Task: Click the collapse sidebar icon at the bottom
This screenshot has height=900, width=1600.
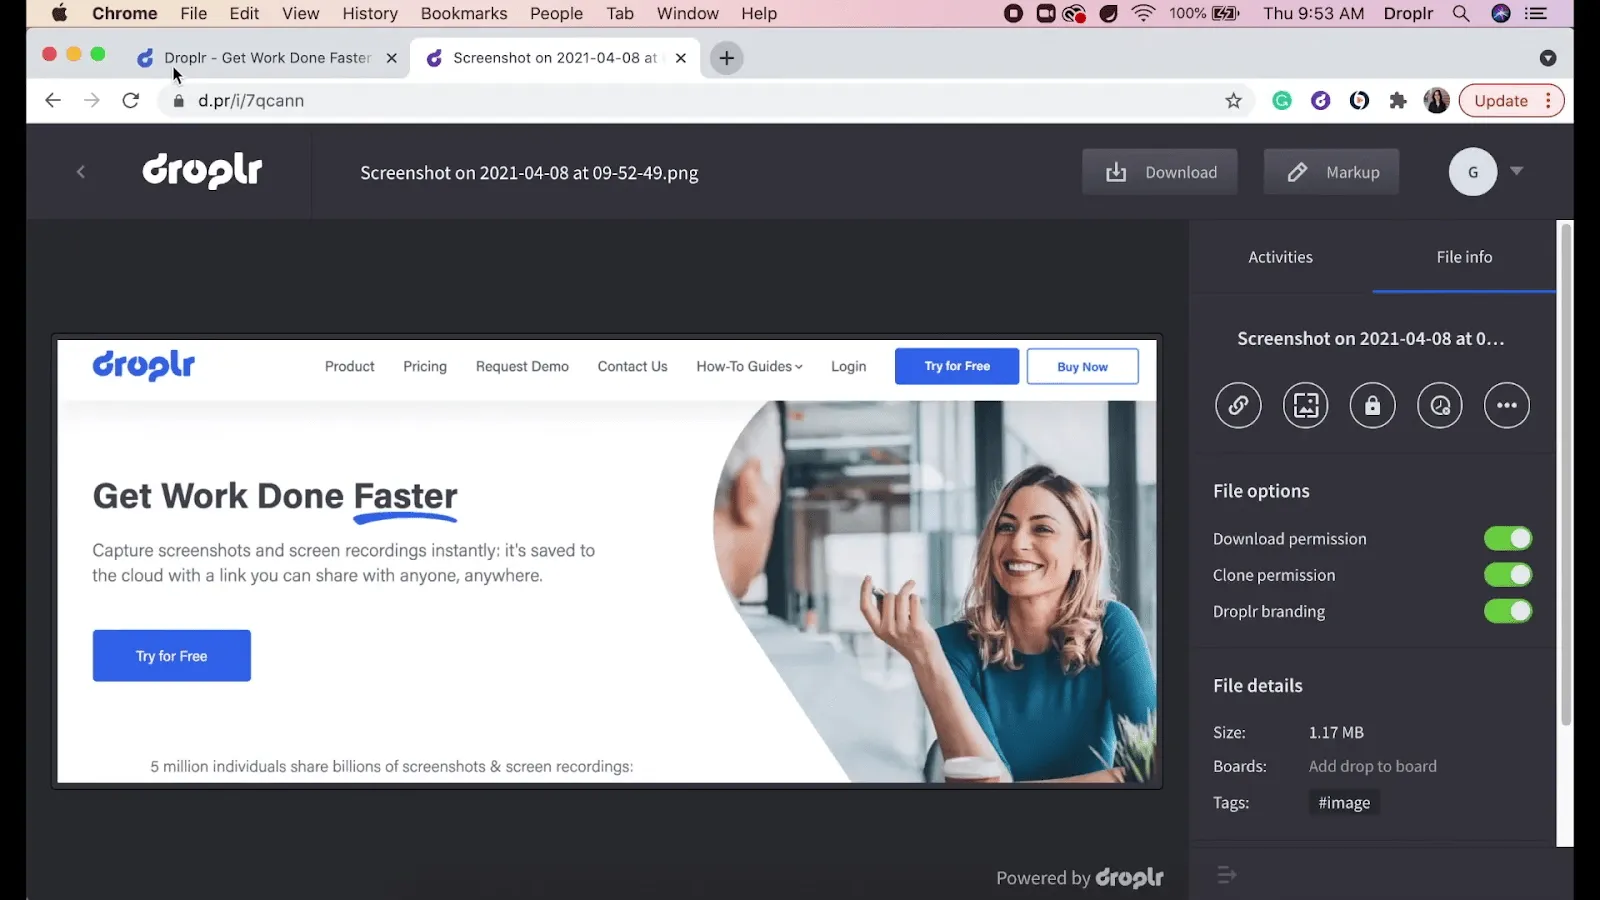Action: pos(1227,875)
